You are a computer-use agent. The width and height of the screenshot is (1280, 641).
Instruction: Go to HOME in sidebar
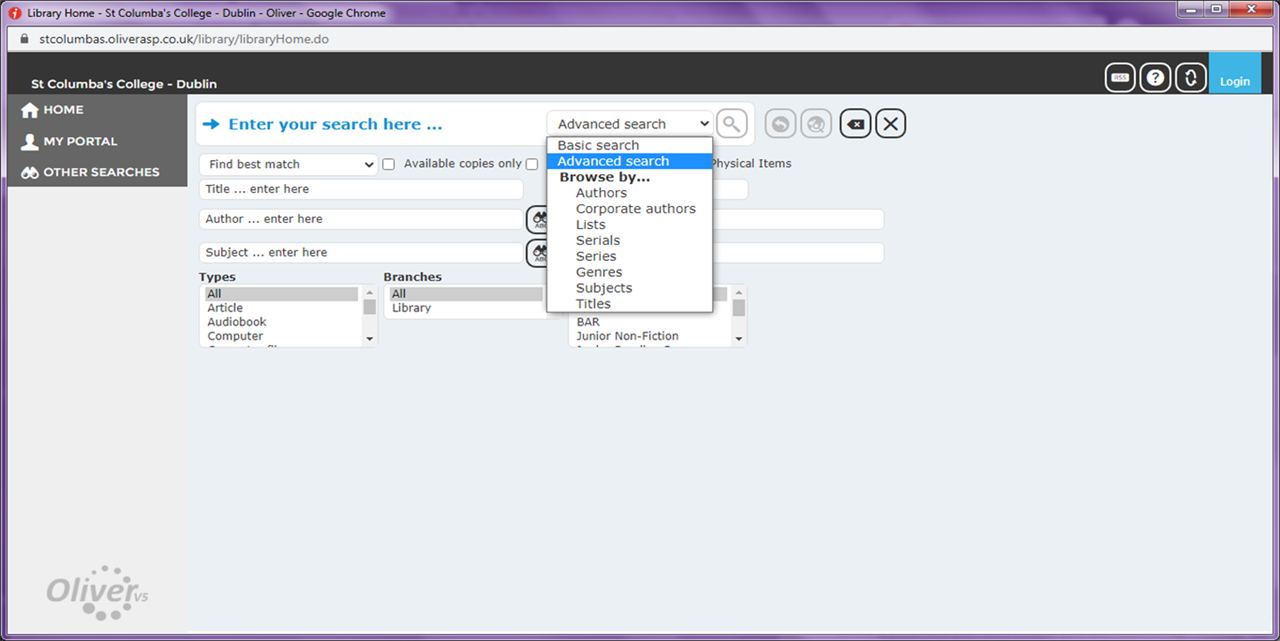point(63,110)
